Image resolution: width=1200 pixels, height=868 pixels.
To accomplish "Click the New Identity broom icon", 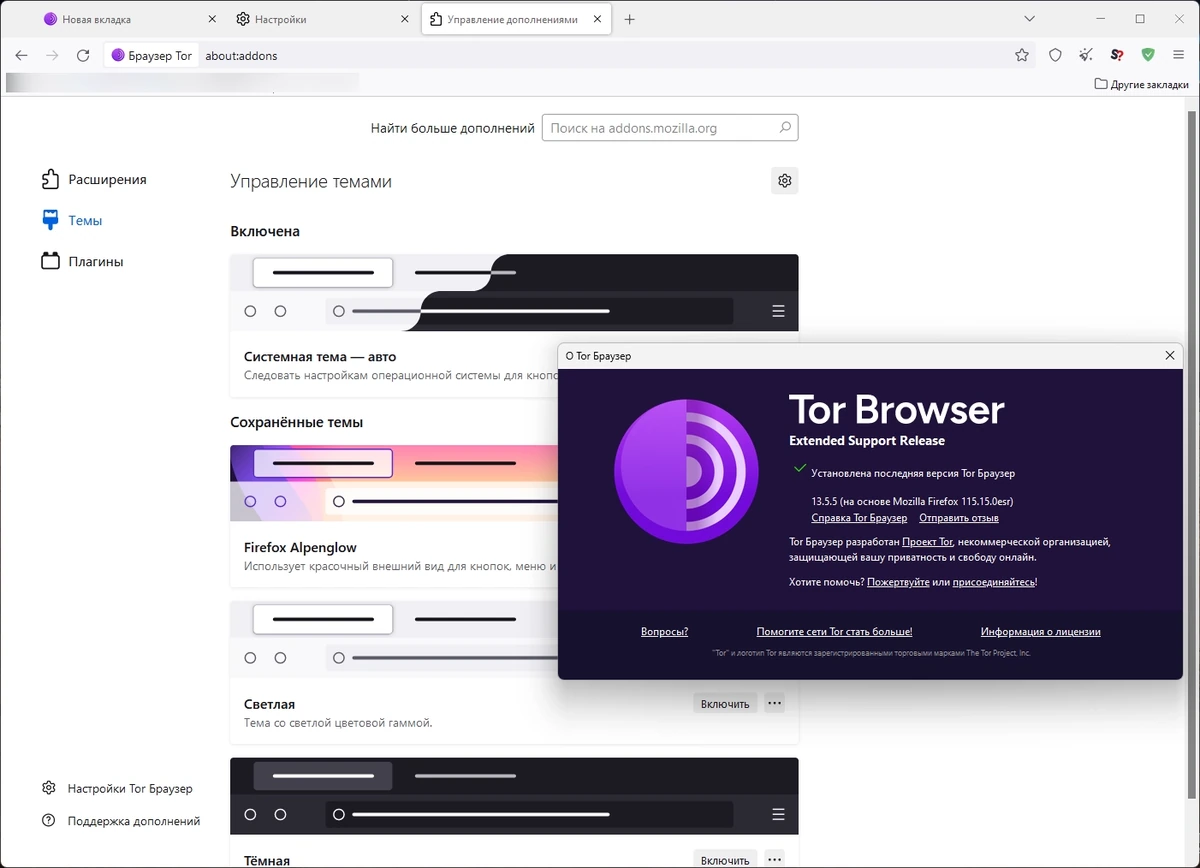I will click(x=1086, y=56).
